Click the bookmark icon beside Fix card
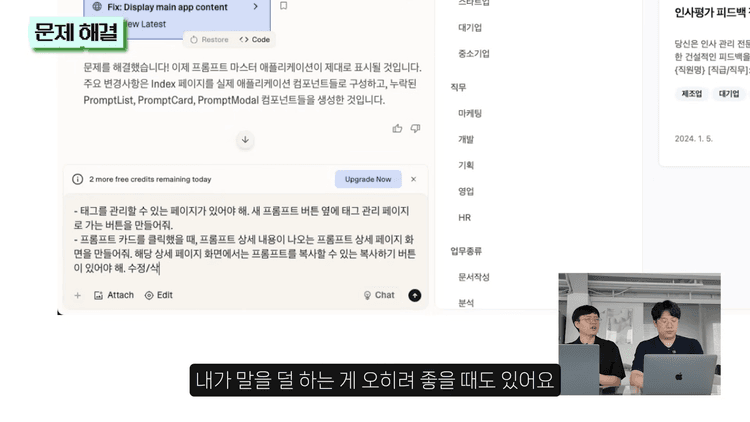Viewport: 750px width, 422px height. point(283,6)
